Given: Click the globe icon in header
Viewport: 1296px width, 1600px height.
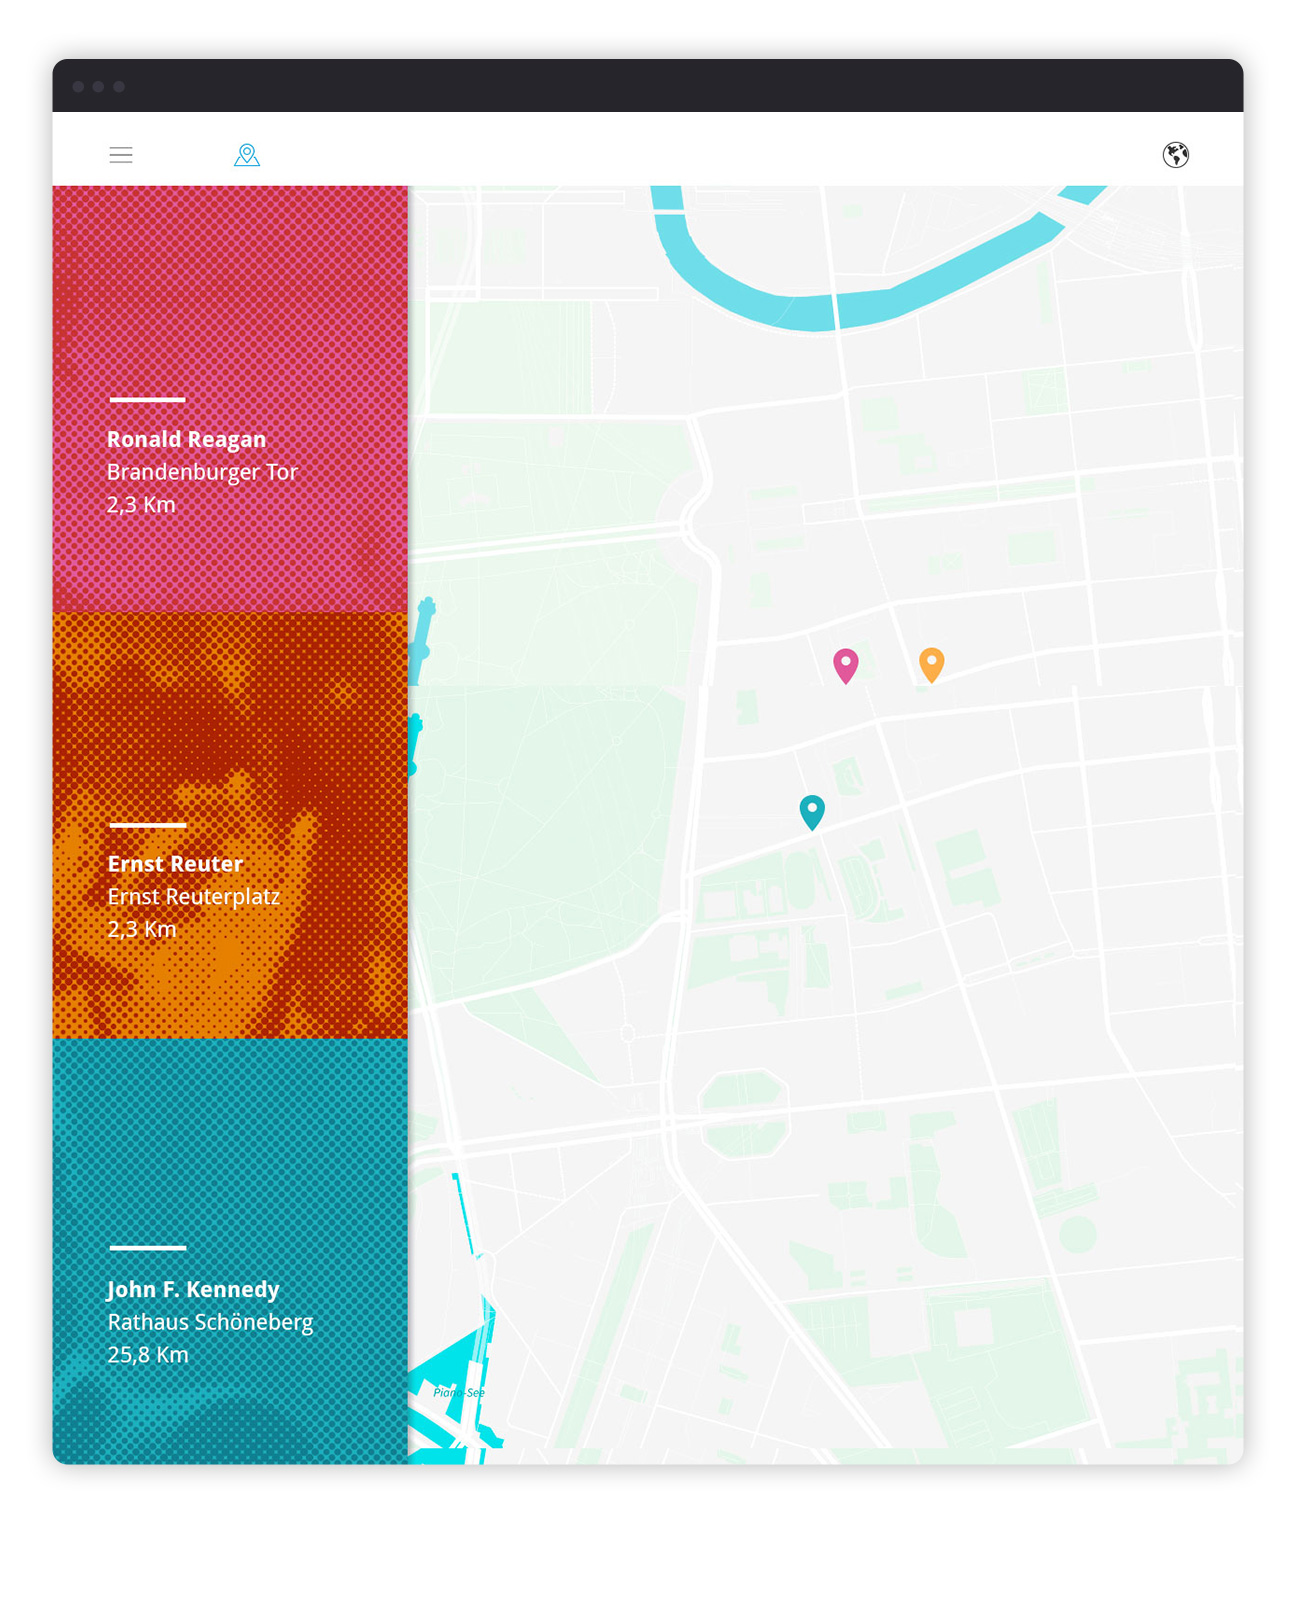Looking at the screenshot, I should tap(1176, 154).
